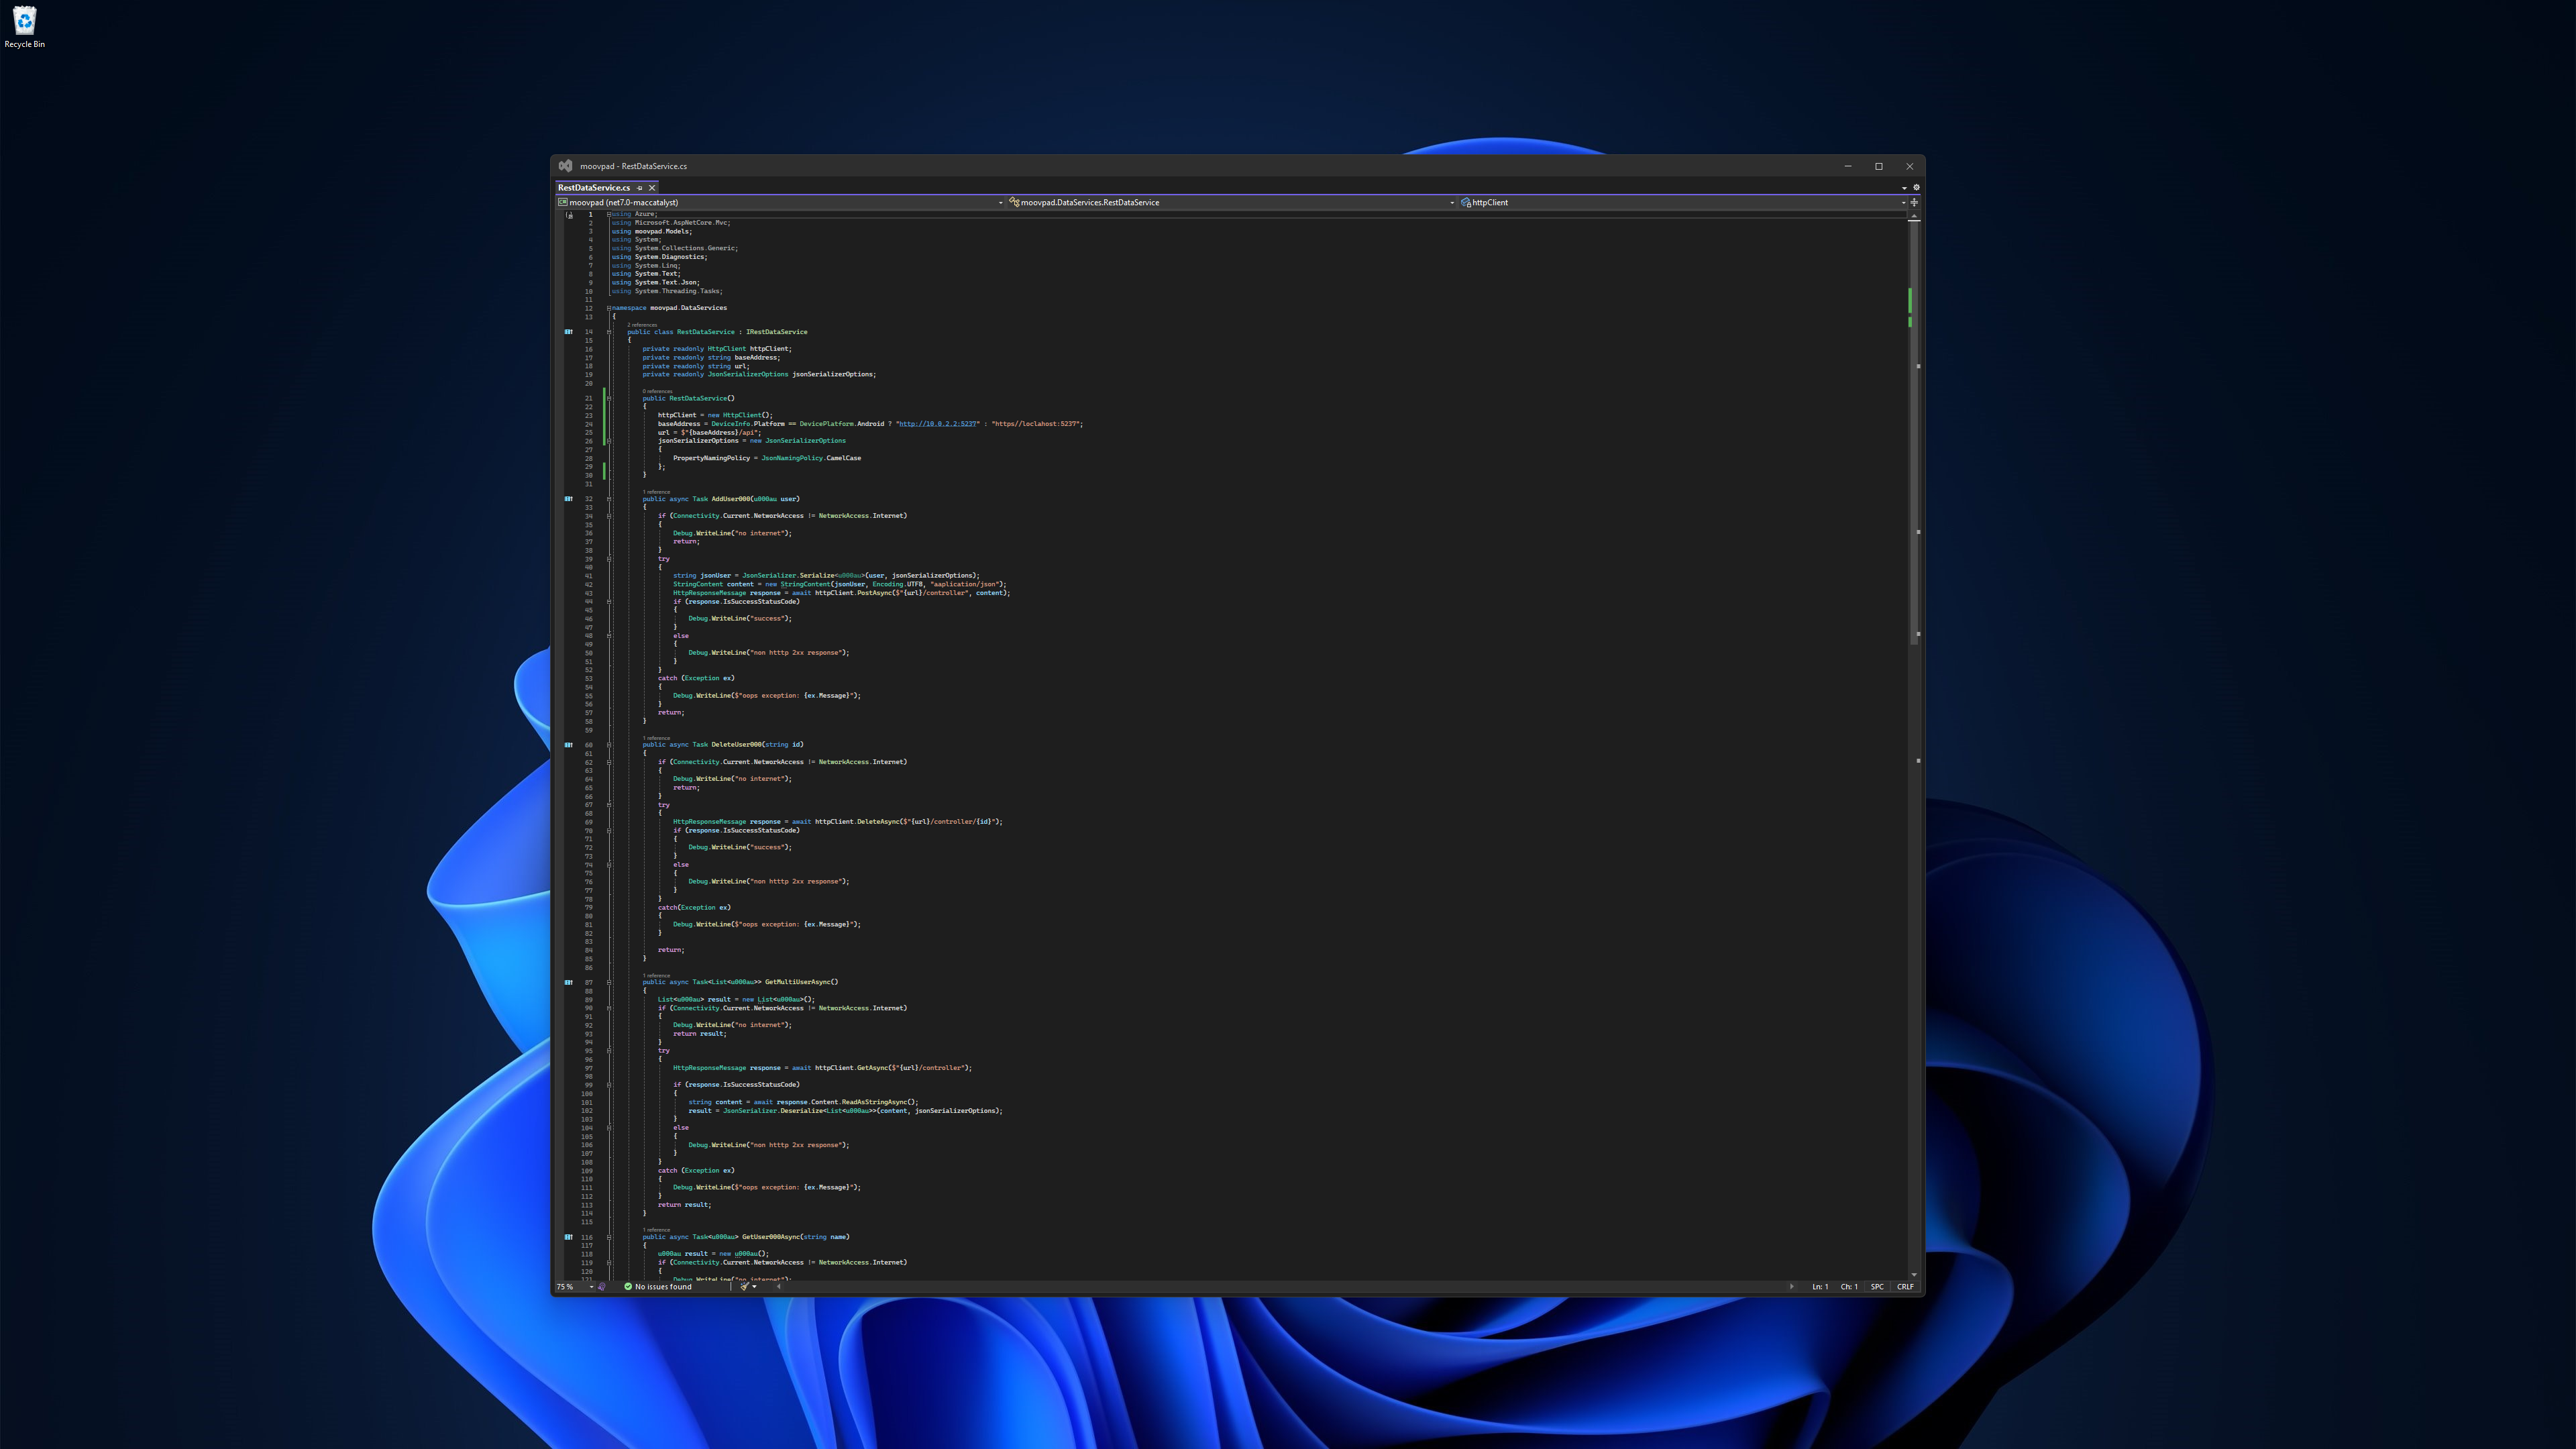Click inheritance margin icon on line 60
This screenshot has height=1449, width=2576.
click(x=569, y=745)
